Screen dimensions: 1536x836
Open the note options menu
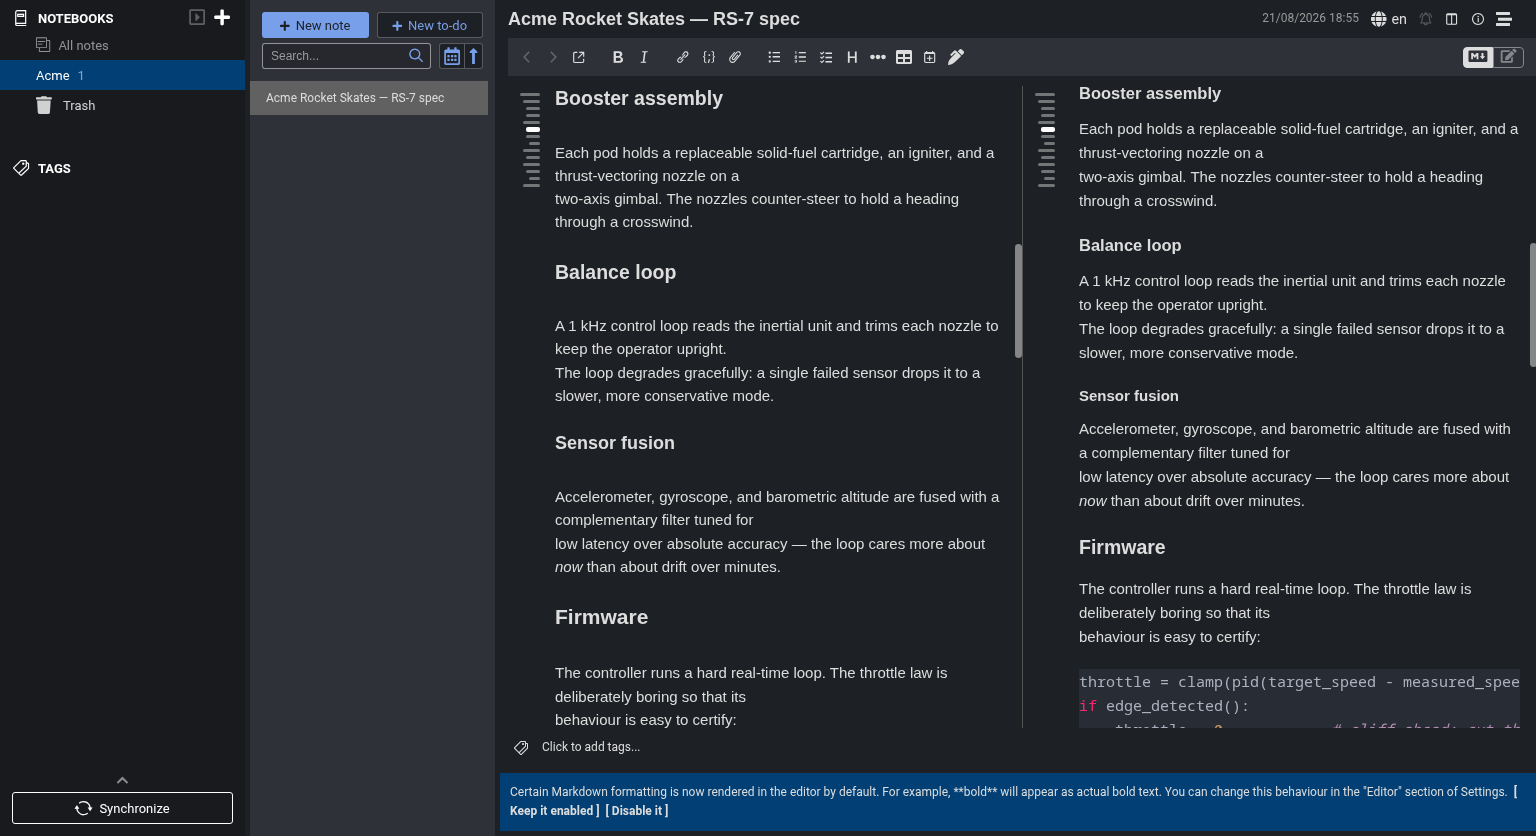pyautogui.click(x=1504, y=19)
